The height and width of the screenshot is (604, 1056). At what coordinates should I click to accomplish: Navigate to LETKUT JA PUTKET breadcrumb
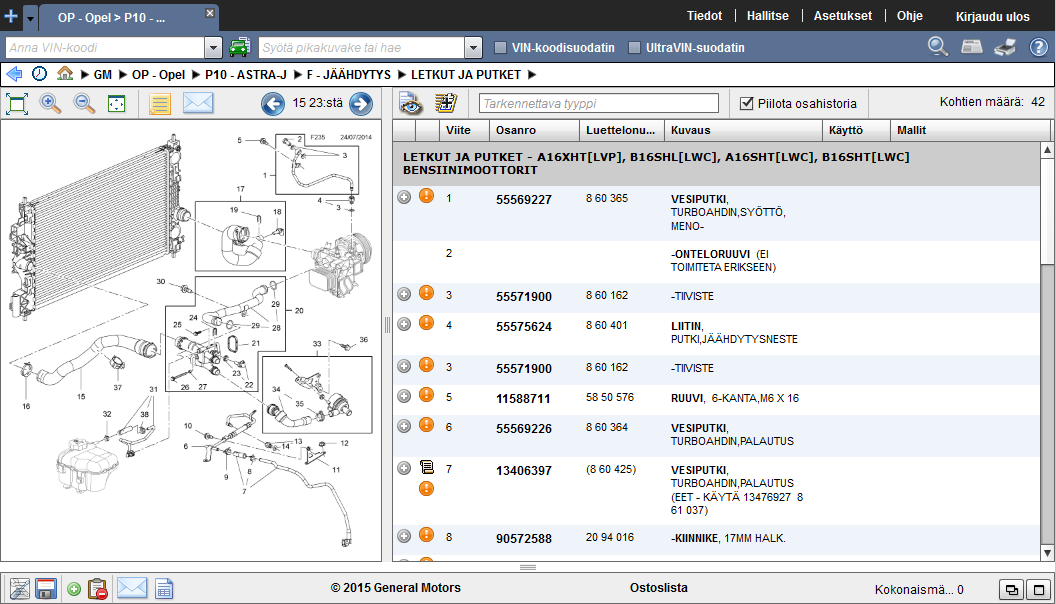point(466,75)
